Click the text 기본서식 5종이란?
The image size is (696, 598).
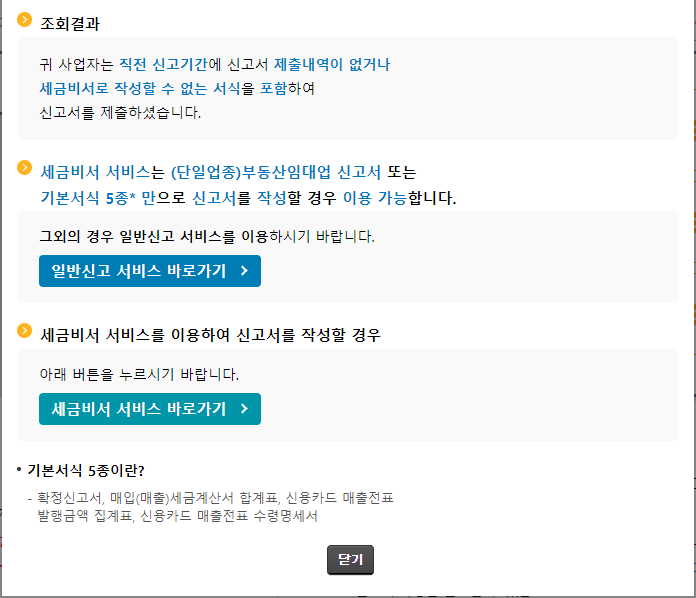(86, 471)
